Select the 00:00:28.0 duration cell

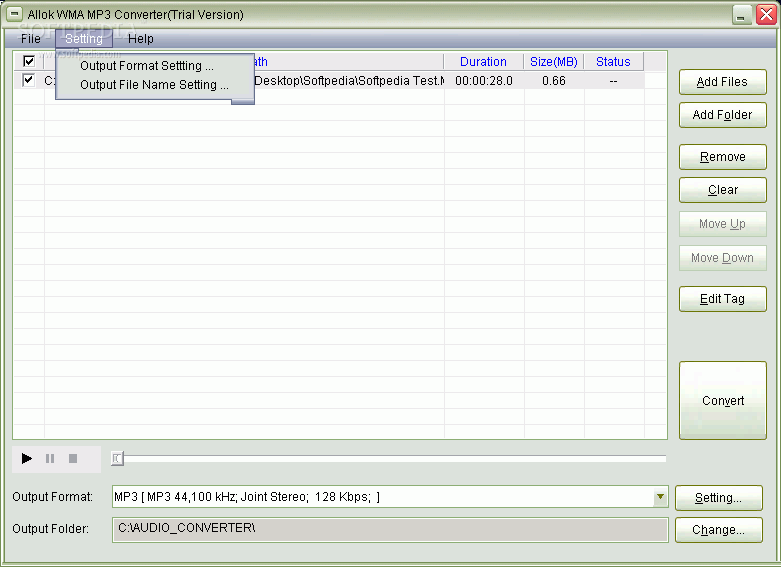click(484, 81)
